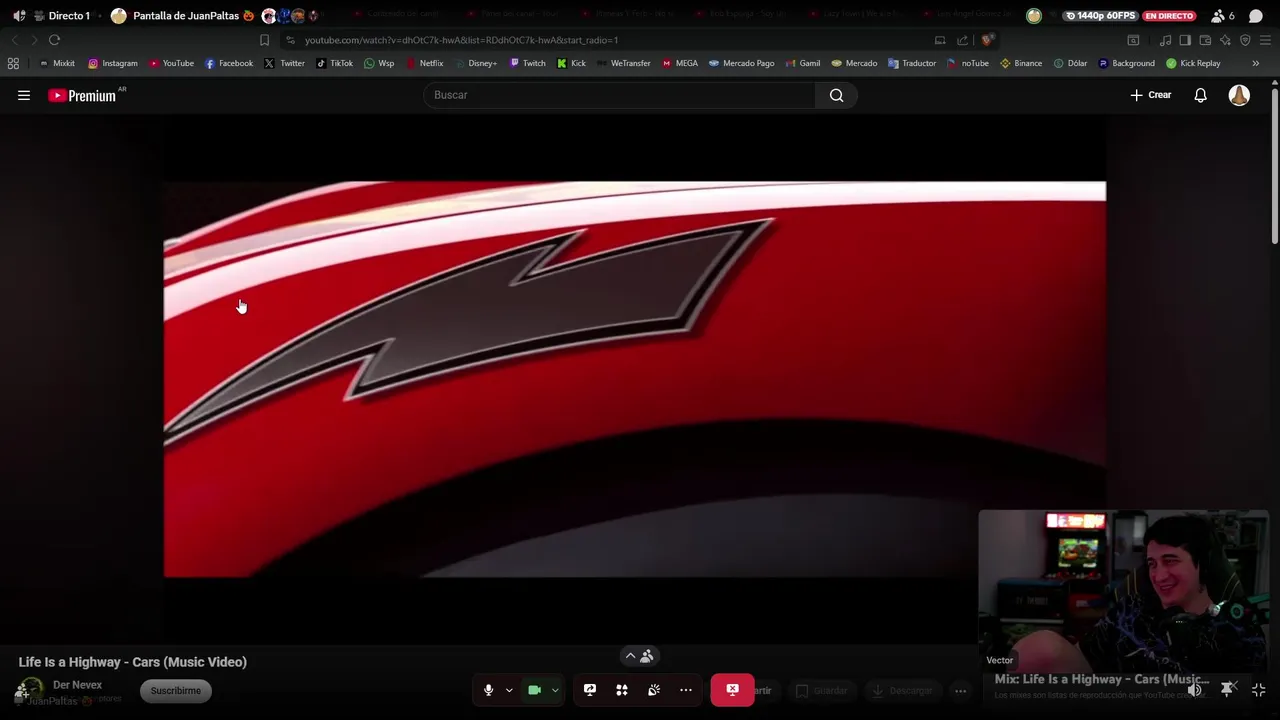1280x720 pixels.
Task: Click the bookmark icon beside the URL
Action: 264,40
